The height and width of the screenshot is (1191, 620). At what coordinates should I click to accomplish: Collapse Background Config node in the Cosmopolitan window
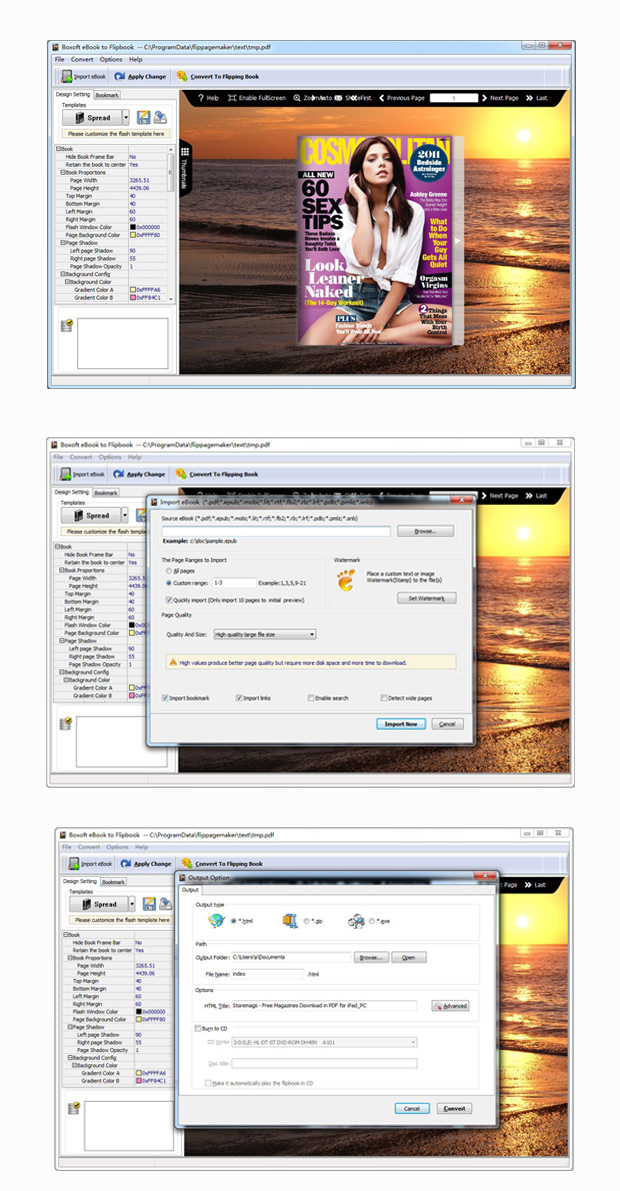[62, 274]
